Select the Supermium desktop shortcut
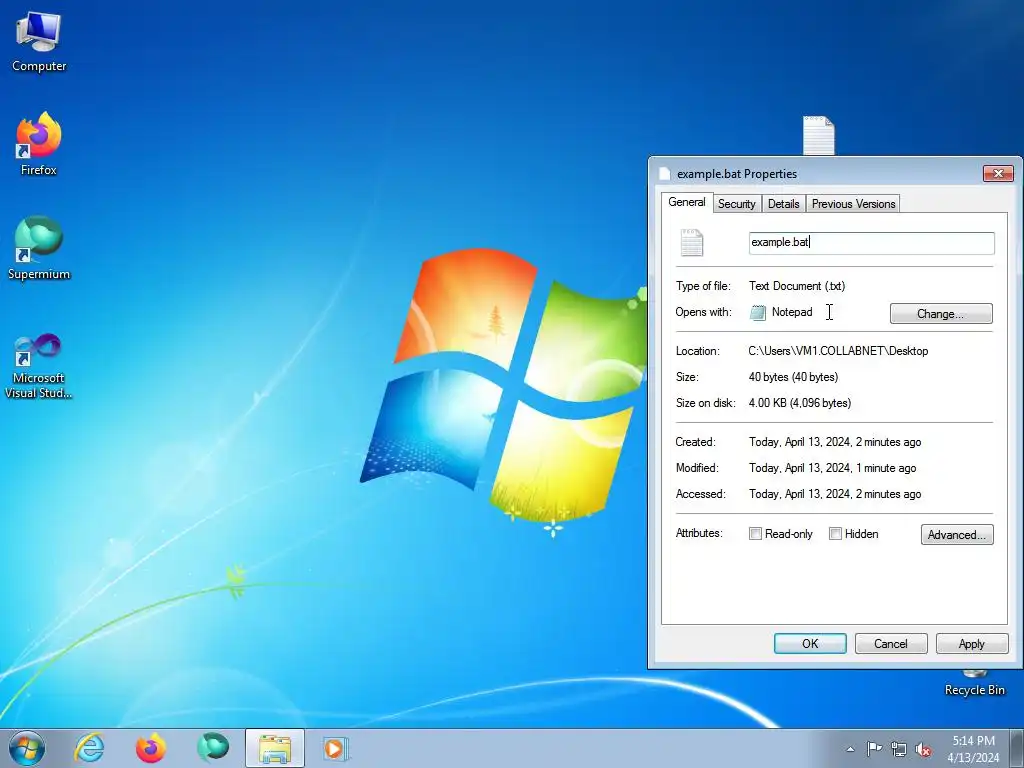 39,248
